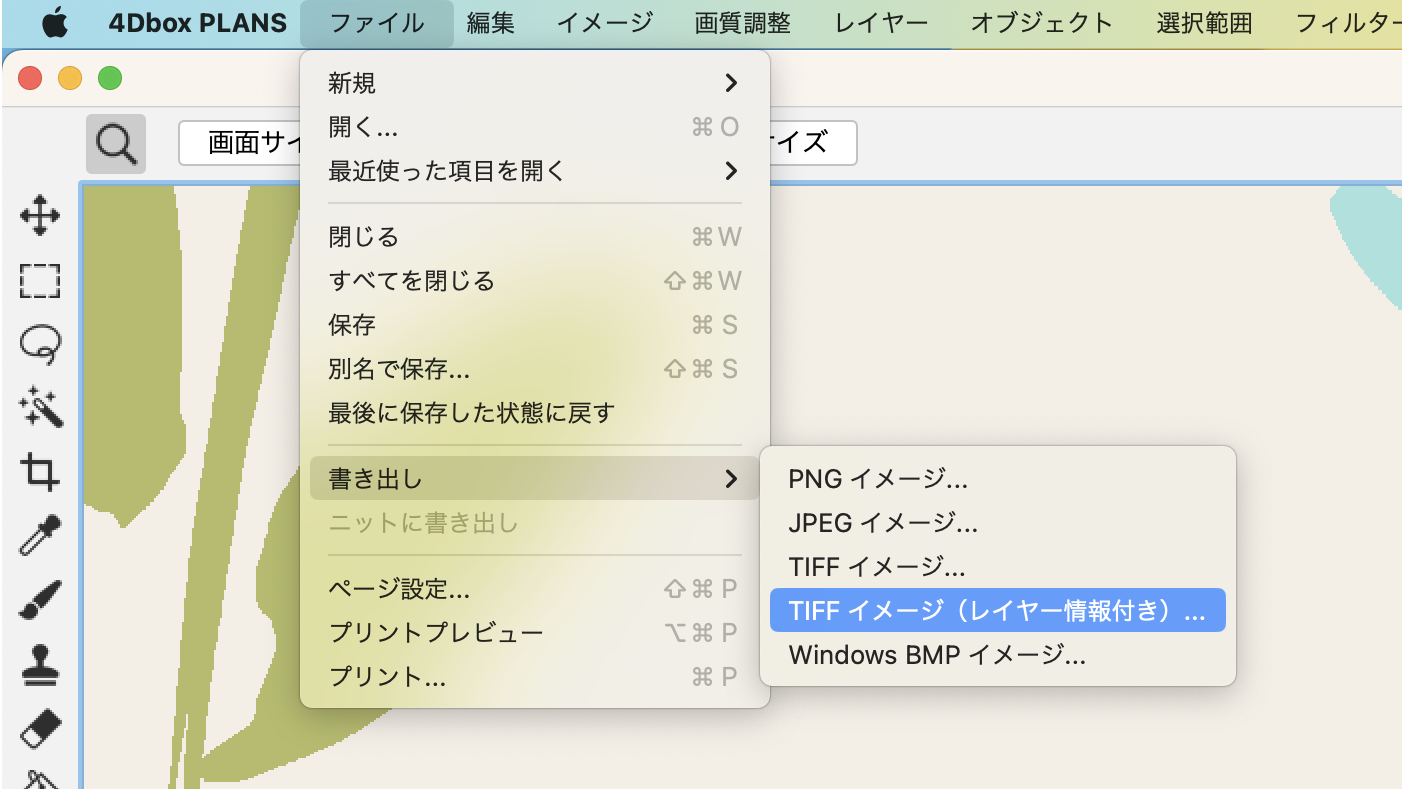The image size is (1402, 789).
Task: Expand the 書き出し submenu item
Action: (535, 479)
